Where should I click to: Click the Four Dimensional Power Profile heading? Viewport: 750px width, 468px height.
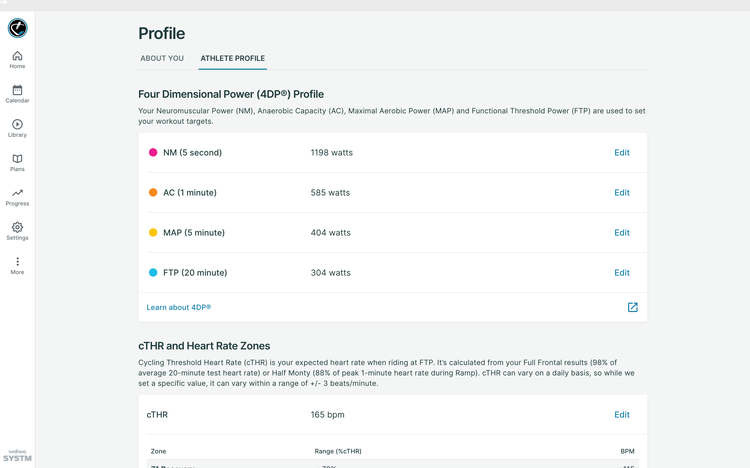click(231, 94)
